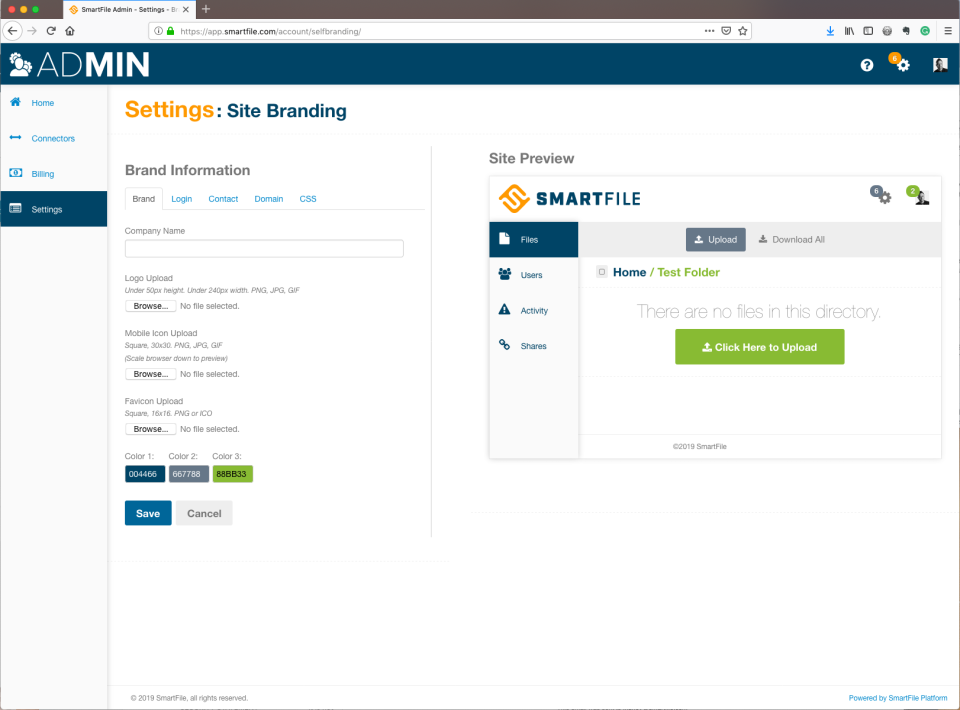Select the Billing sidebar icon
The width and height of the screenshot is (960, 710).
point(14,173)
